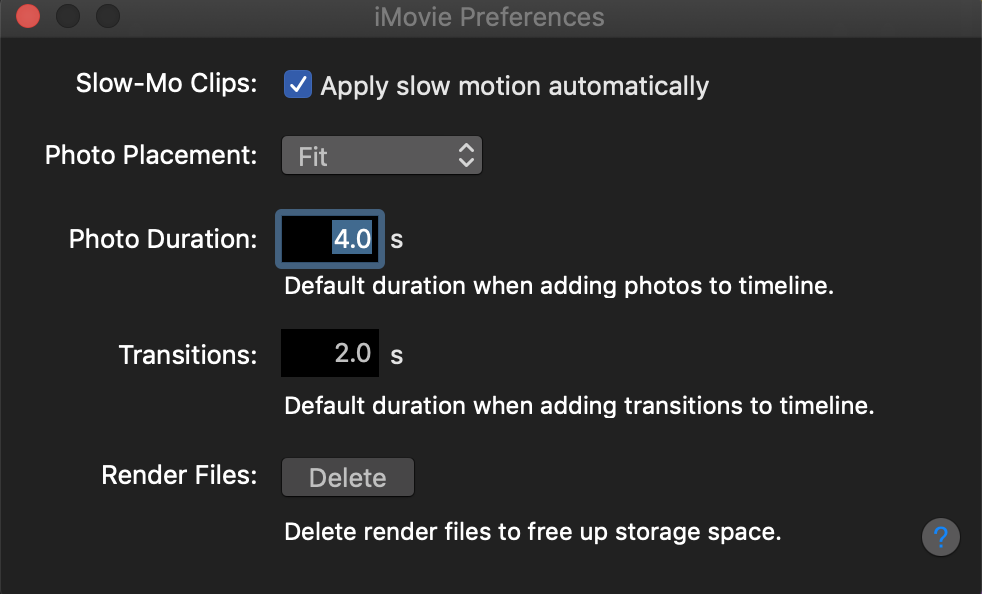Viewport: 982px width, 594px height.
Task: Click the iMovie Preferences window title
Action: pos(490,17)
